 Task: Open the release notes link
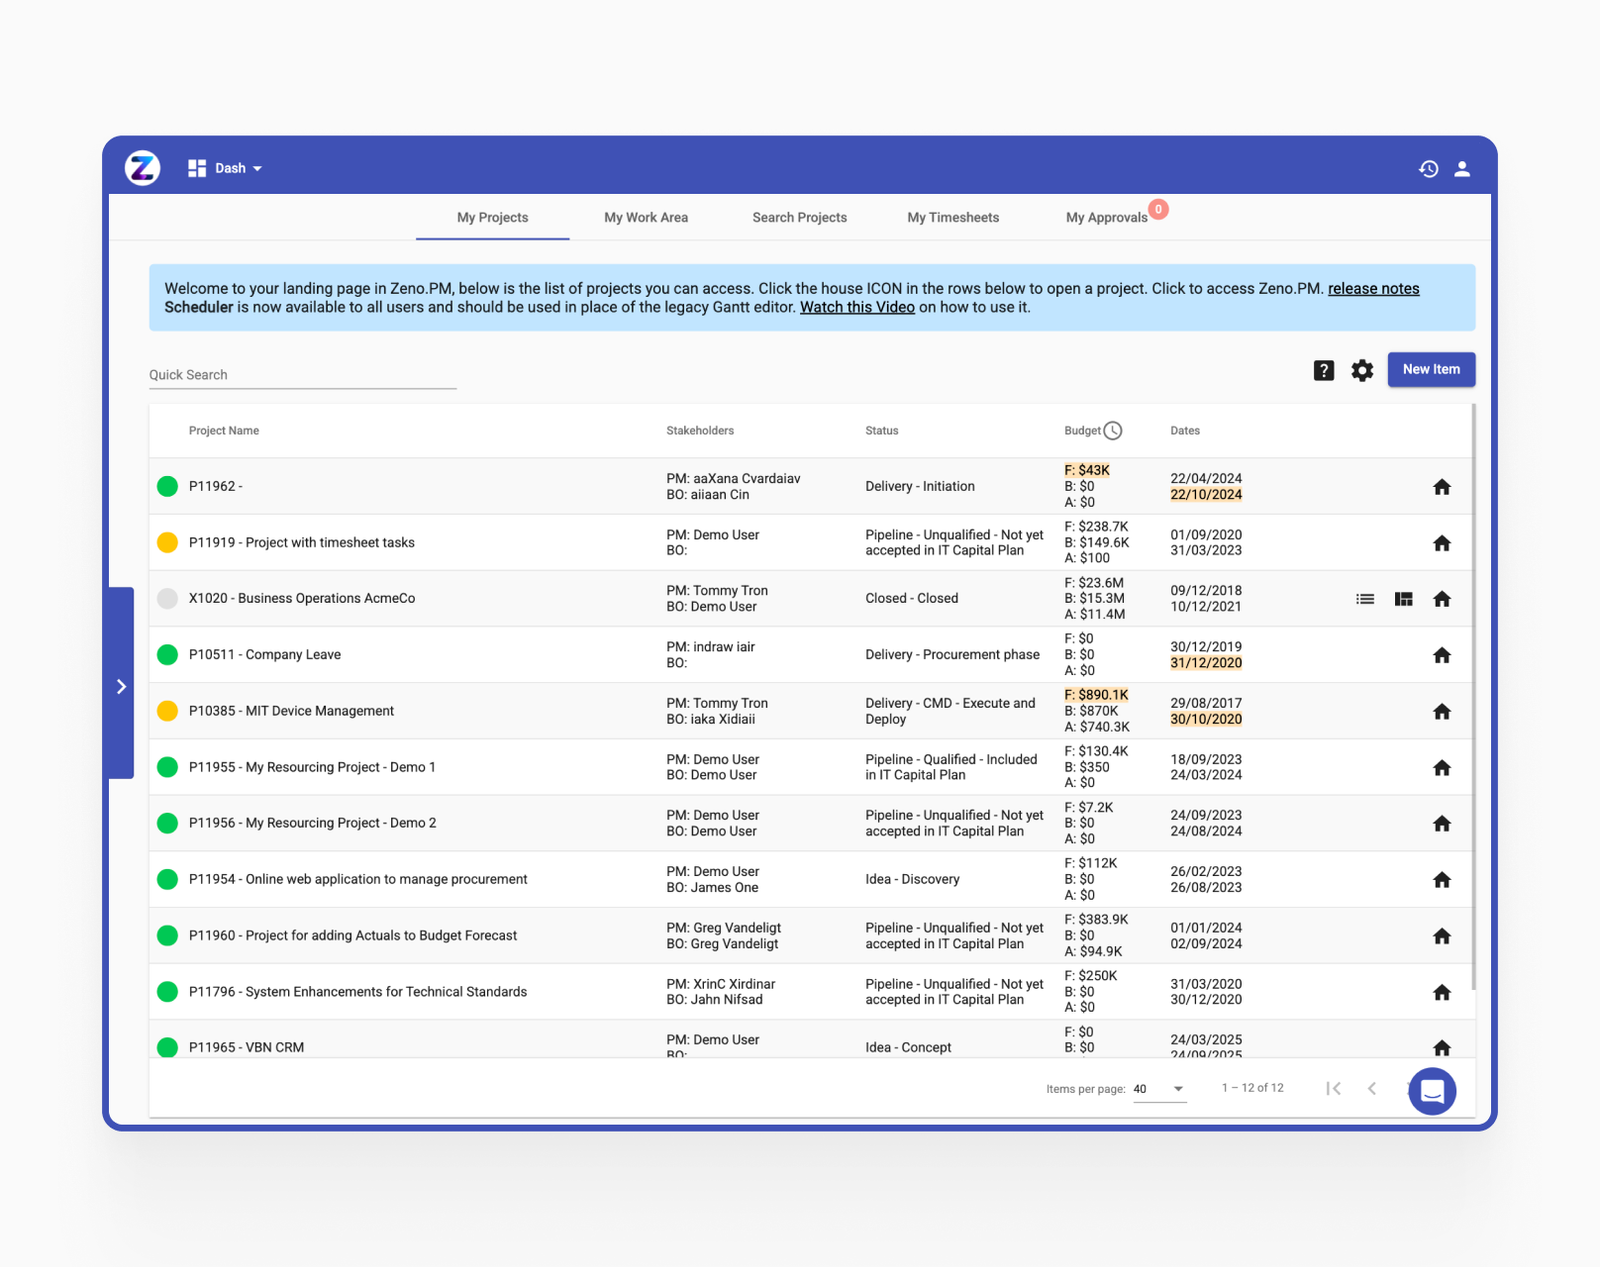tap(1373, 288)
